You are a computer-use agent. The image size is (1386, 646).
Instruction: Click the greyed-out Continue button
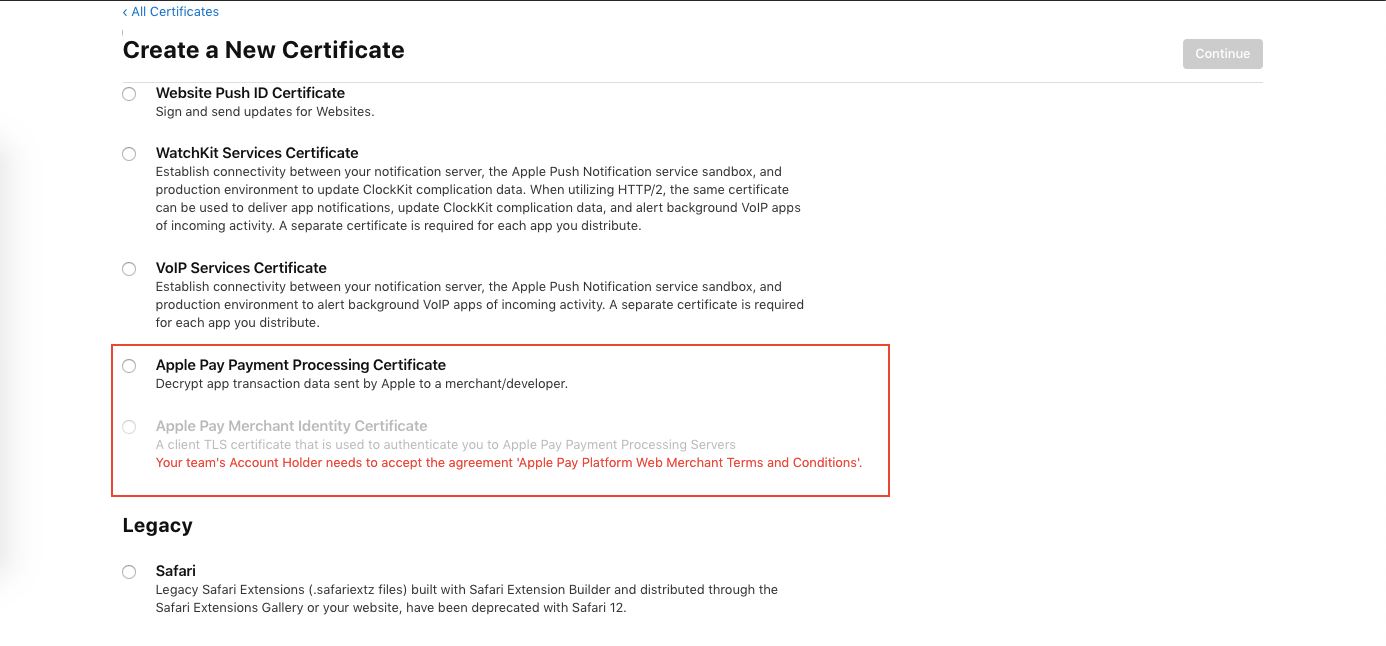(x=1222, y=54)
